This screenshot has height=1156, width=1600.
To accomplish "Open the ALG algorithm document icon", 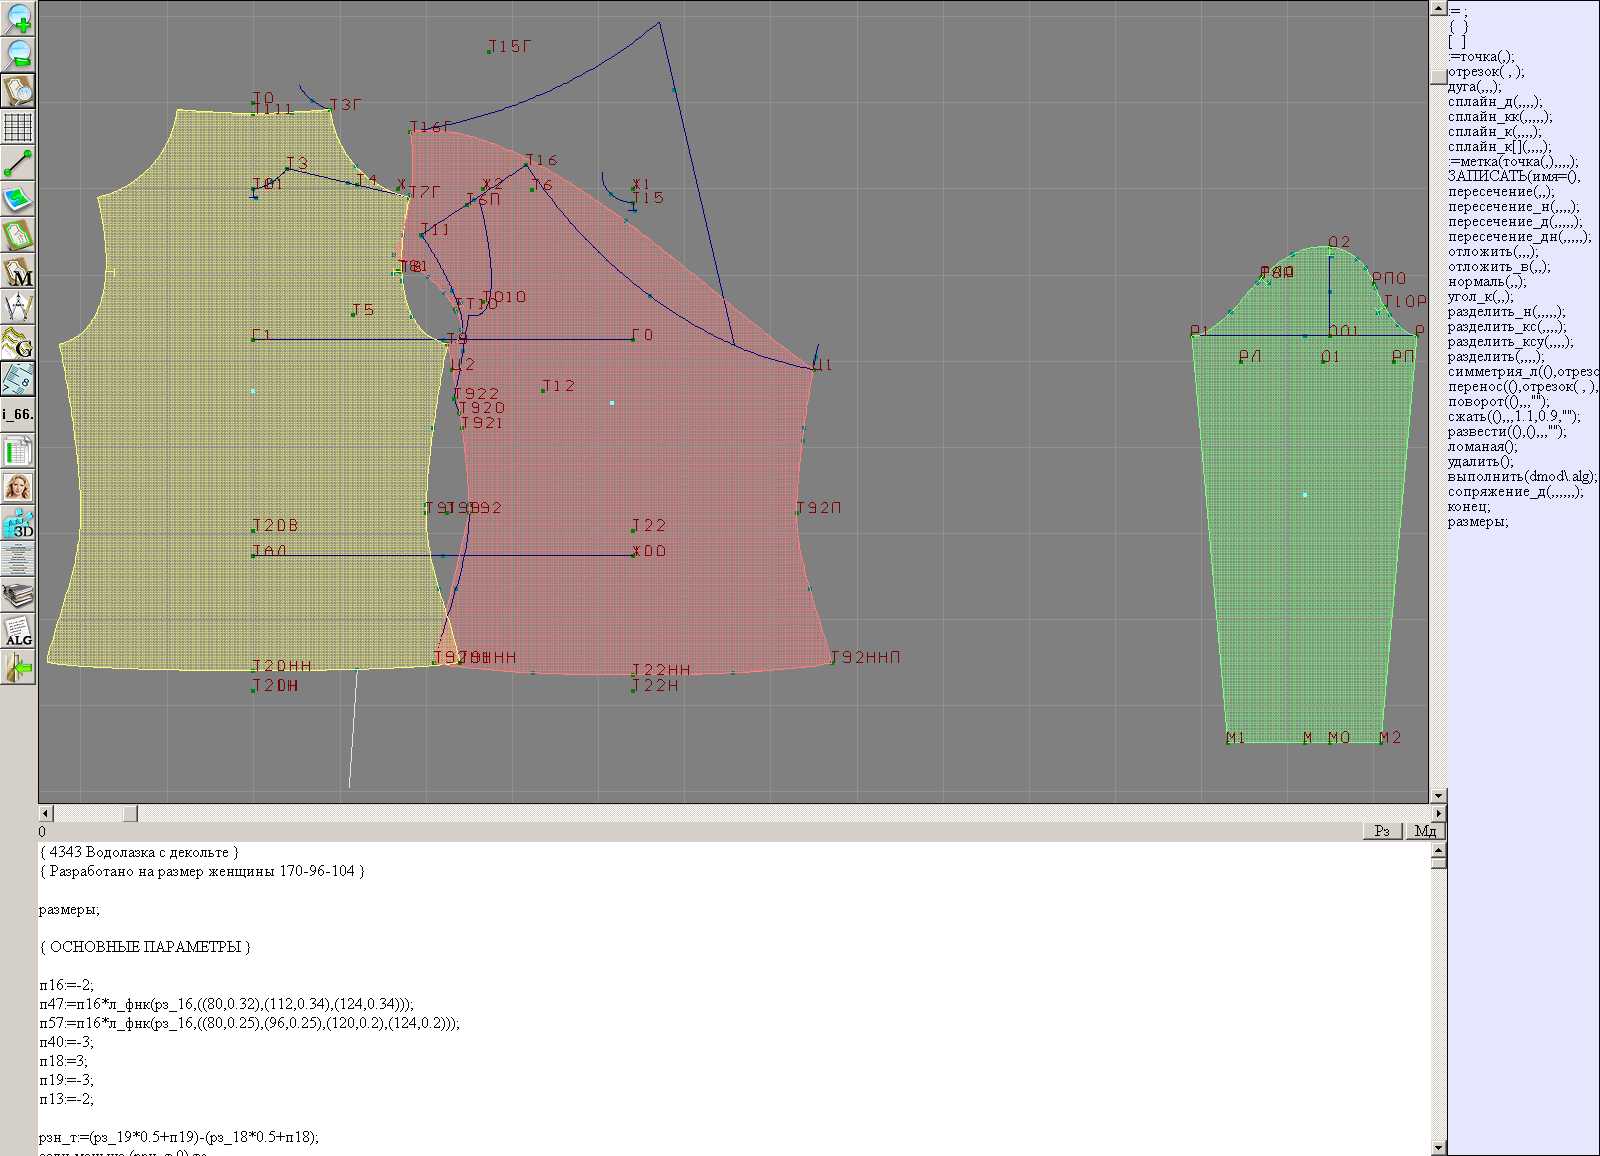I will coord(18,632).
